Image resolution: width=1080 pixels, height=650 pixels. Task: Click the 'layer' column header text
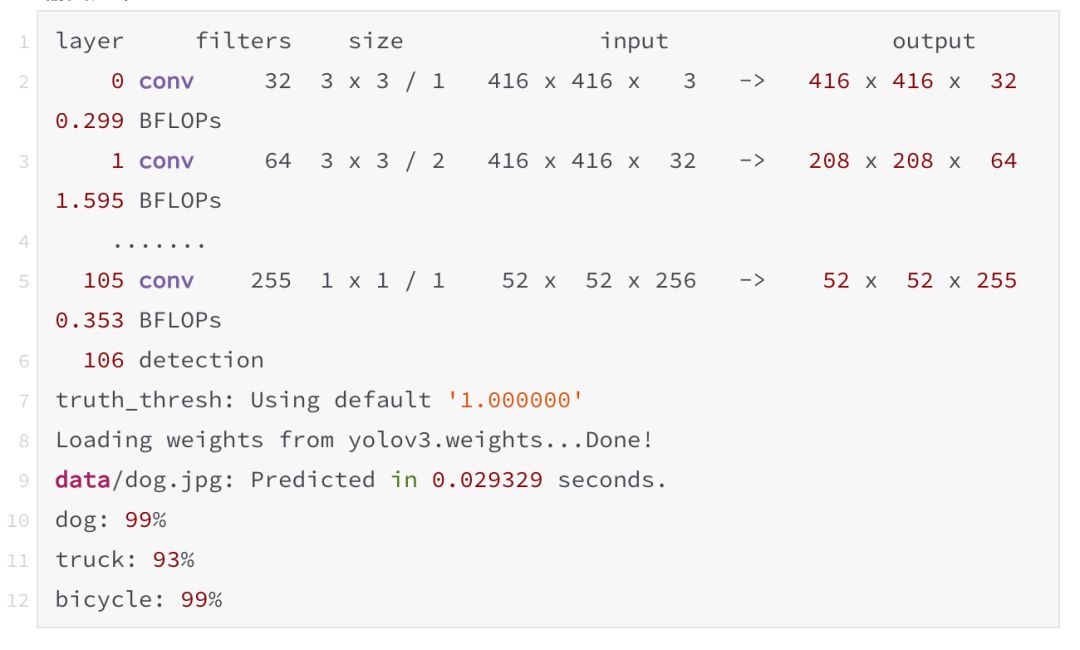click(x=90, y=42)
